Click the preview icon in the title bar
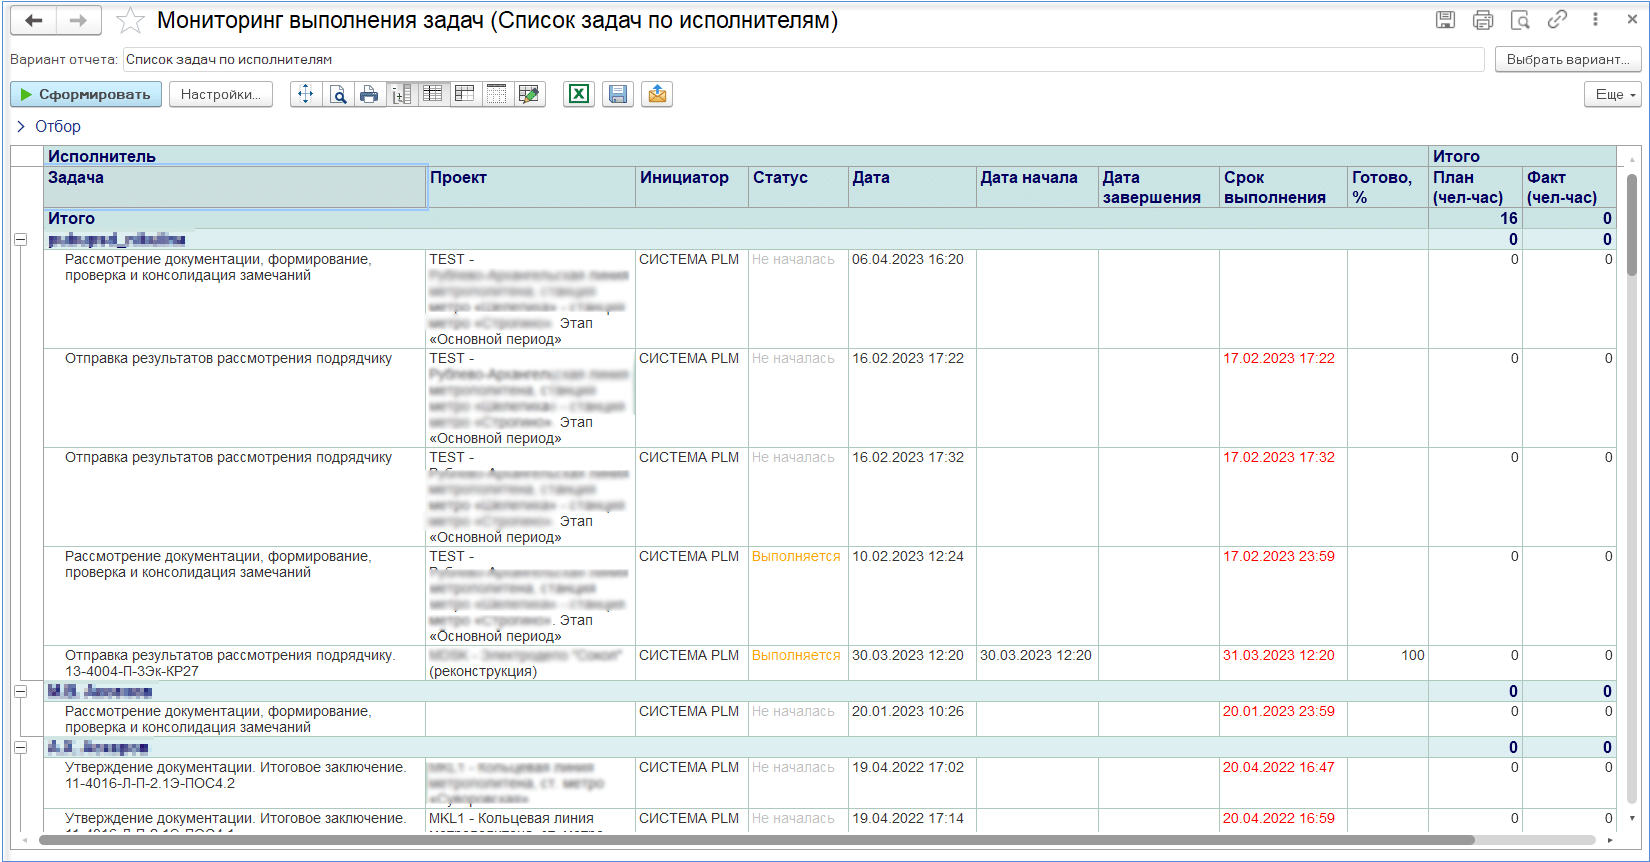1650x862 pixels. 1520,20
